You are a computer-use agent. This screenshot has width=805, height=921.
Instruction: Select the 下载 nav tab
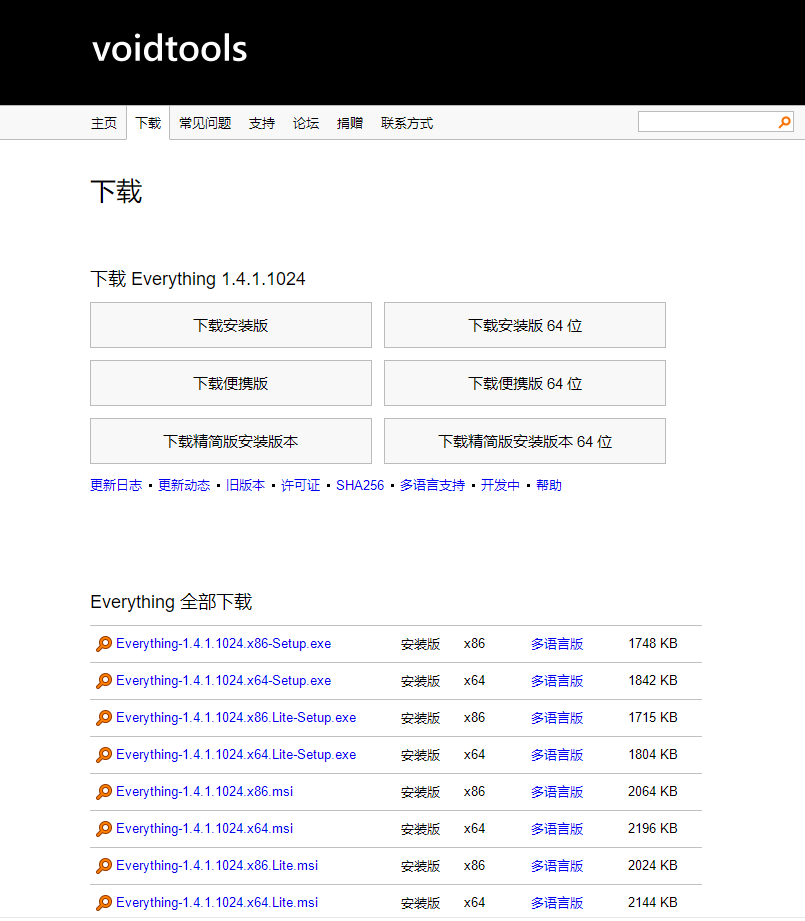(148, 123)
